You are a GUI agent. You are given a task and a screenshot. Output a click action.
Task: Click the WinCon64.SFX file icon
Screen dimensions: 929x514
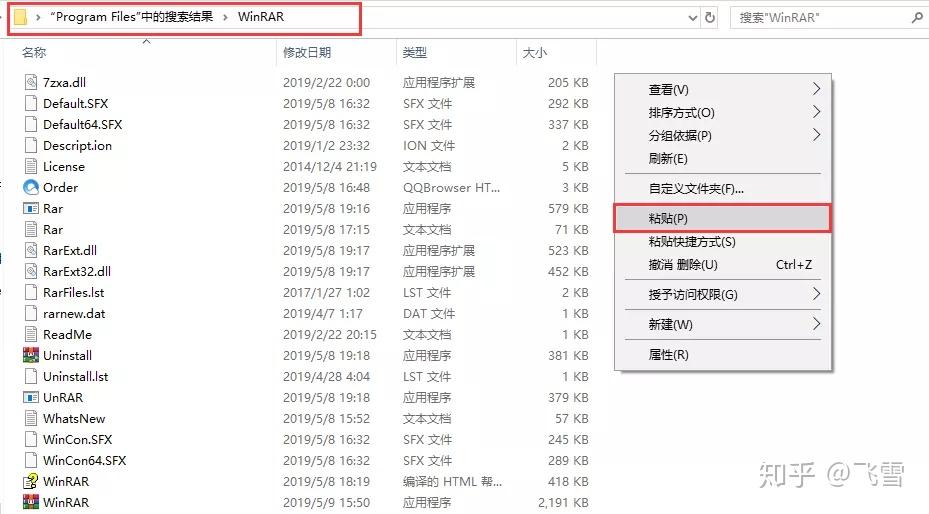tap(31, 461)
